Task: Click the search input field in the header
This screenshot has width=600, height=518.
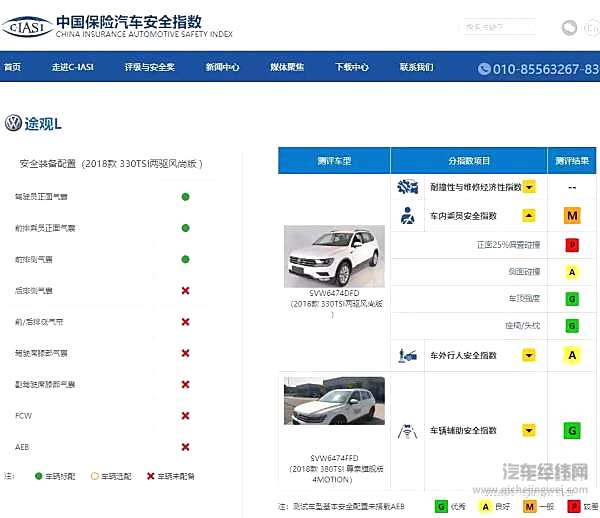Action: pos(499,27)
